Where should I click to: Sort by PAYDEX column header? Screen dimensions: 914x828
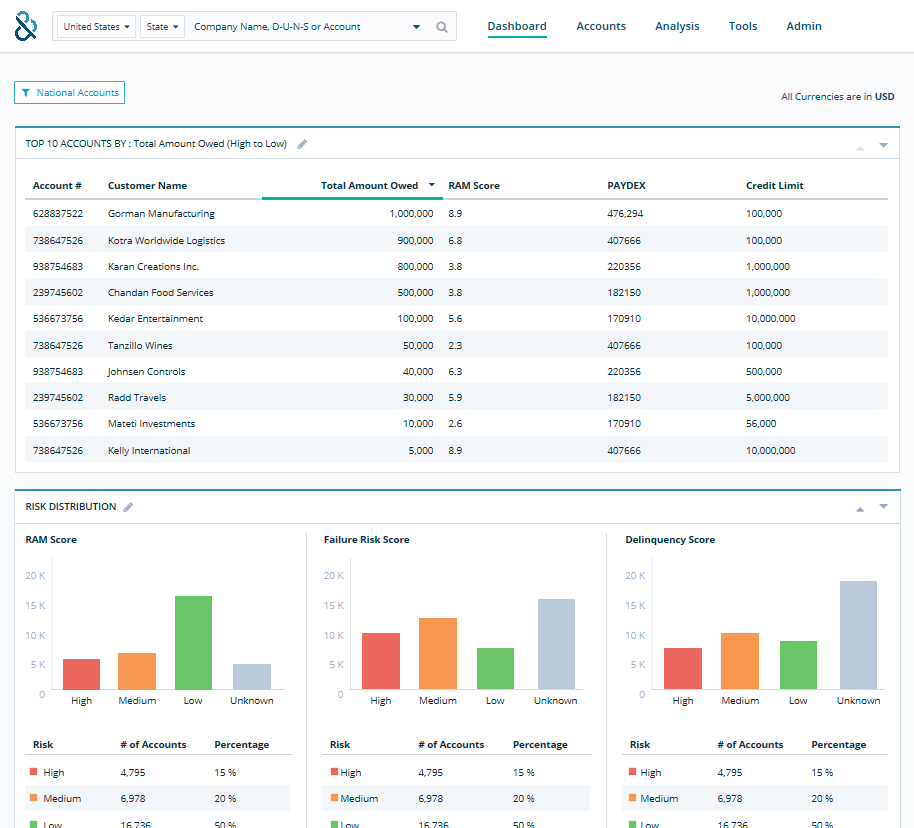pos(626,185)
